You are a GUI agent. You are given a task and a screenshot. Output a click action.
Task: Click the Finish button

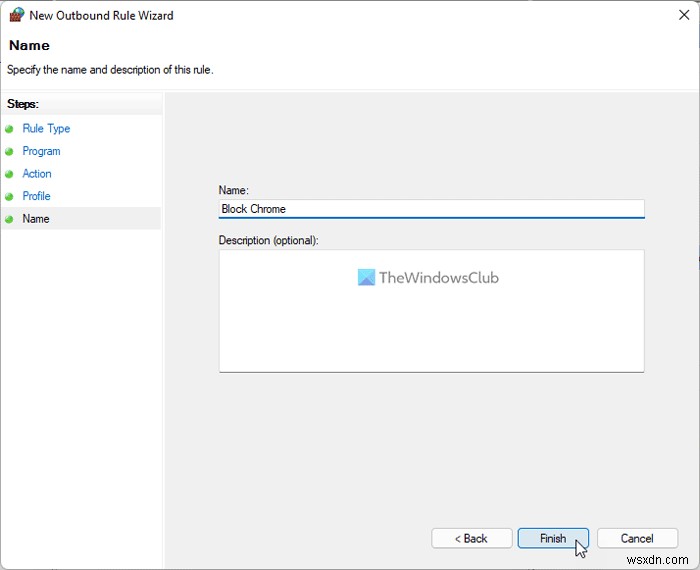[553, 538]
